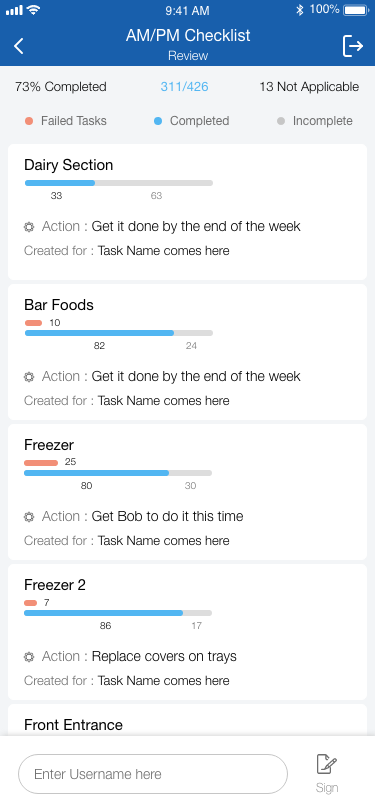Screen dimensions: 375x812
Task: Click the gear icon in Bar Foods card
Action: pyautogui.click(x=29, y=376)
